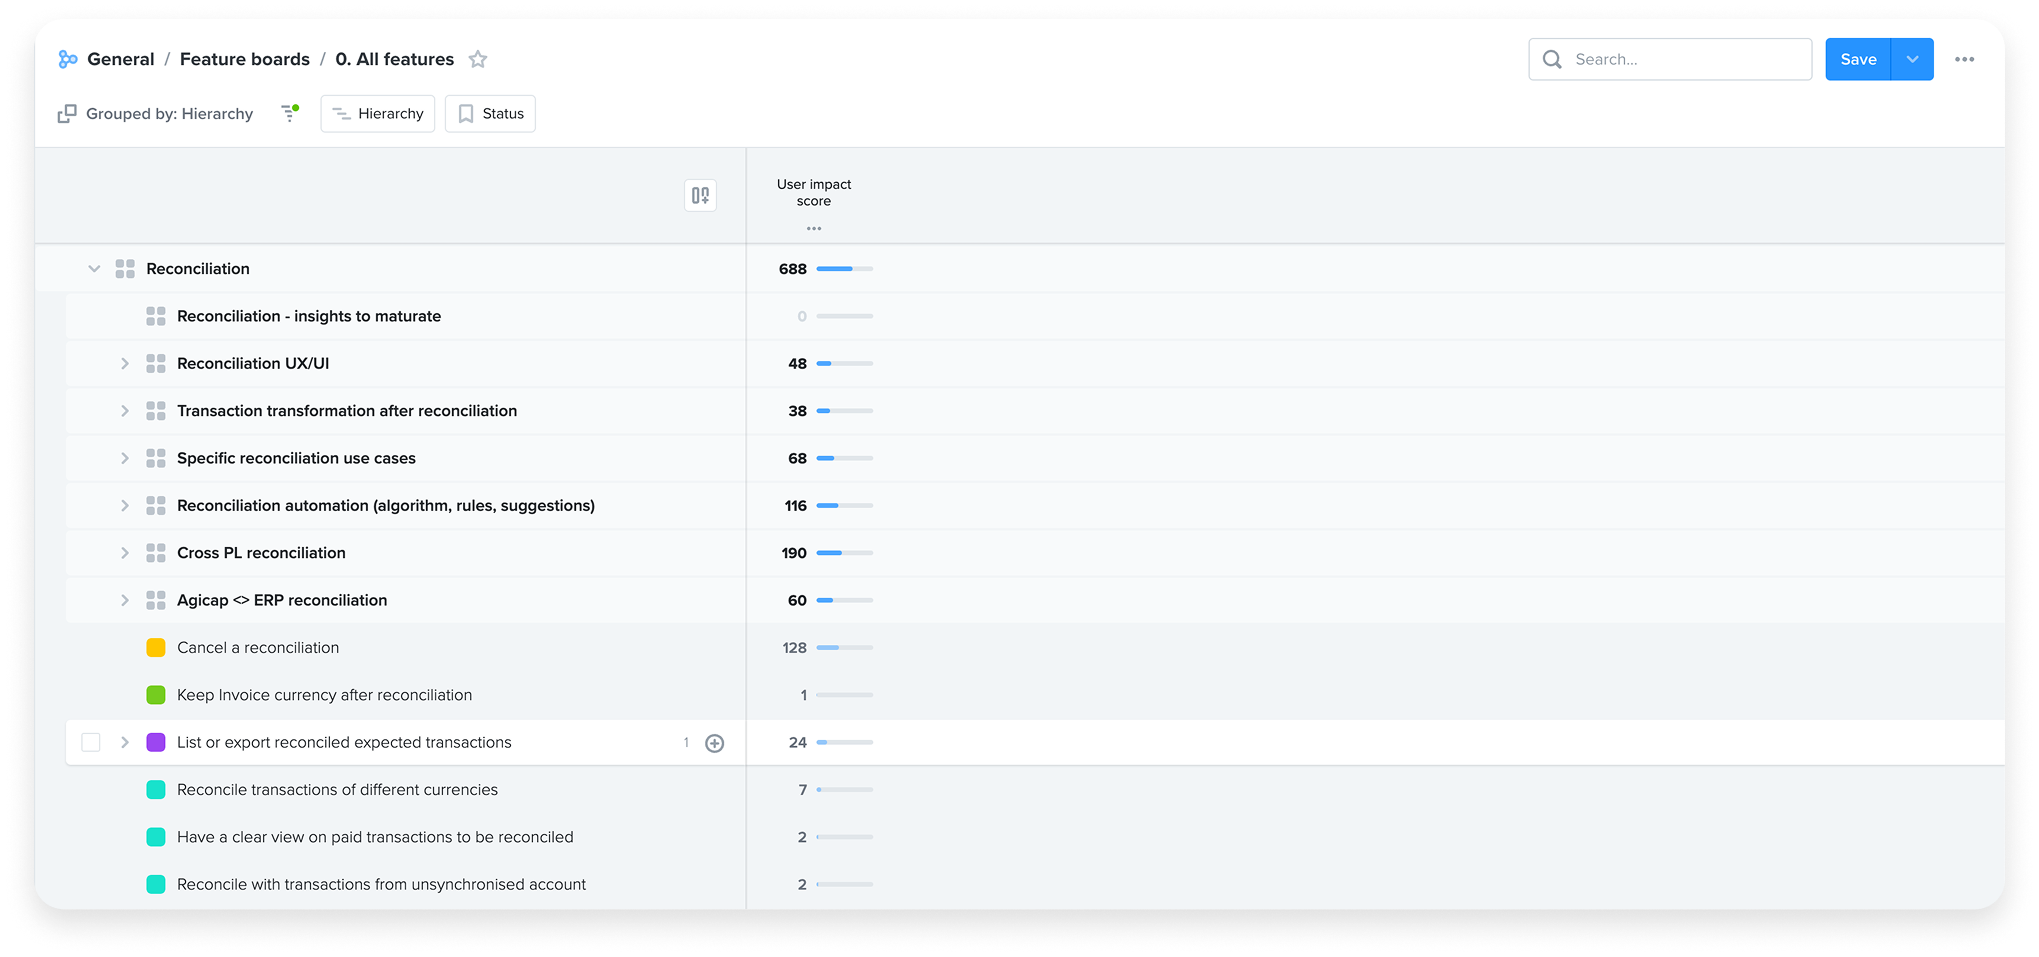Open User impact score column options dots

point(814,229)
